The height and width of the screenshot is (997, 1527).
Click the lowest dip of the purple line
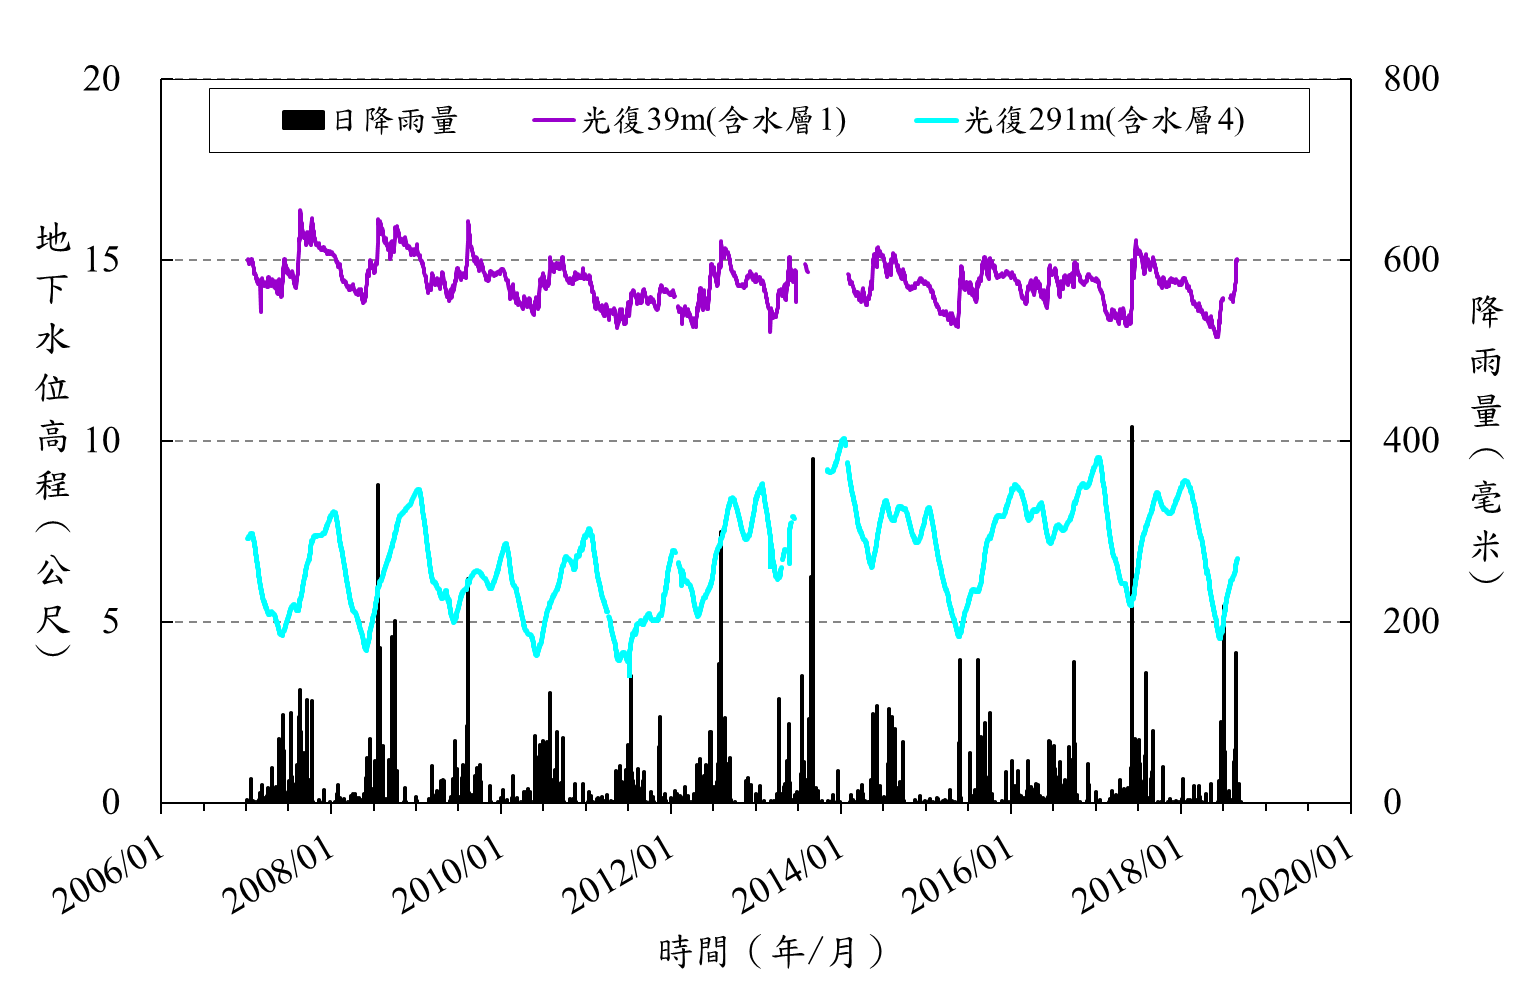[x=1217, y=336]
